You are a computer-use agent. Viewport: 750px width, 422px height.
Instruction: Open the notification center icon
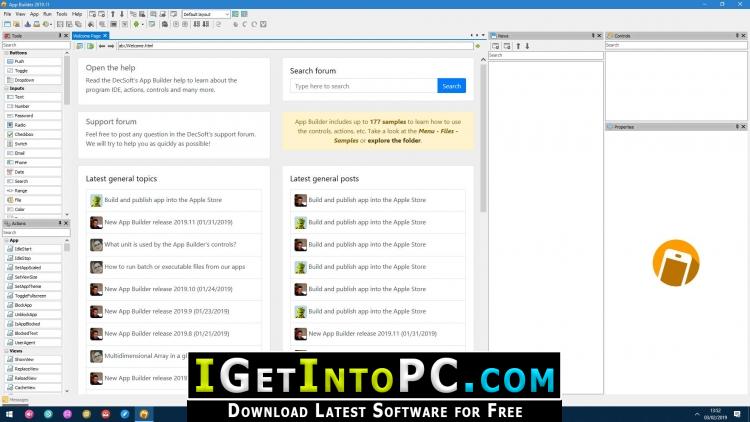pos(737,414)
